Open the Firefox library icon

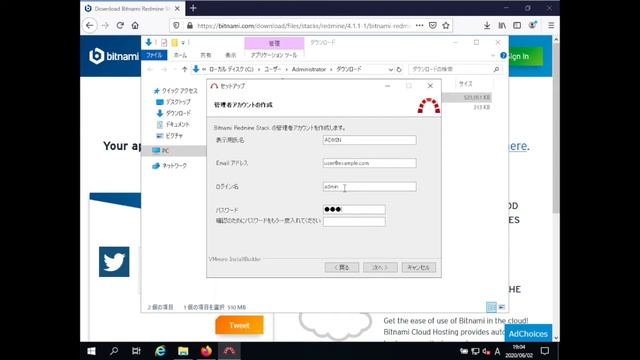coord(502,25)
